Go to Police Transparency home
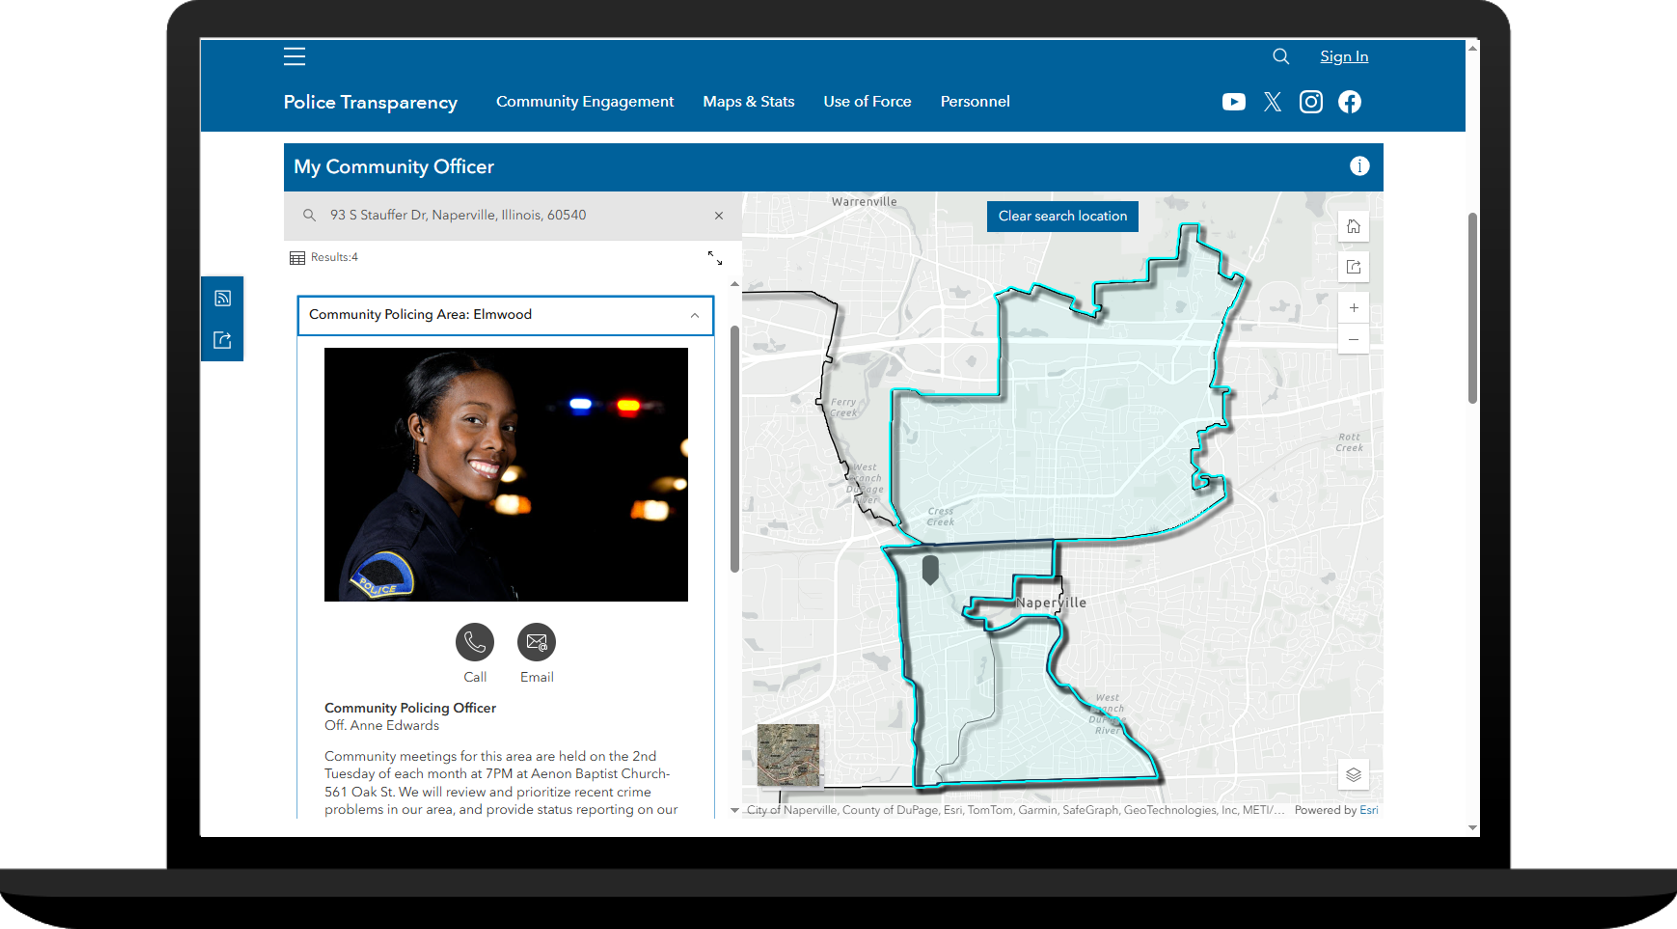This screenshot has height=929, width=1677. 371,103
